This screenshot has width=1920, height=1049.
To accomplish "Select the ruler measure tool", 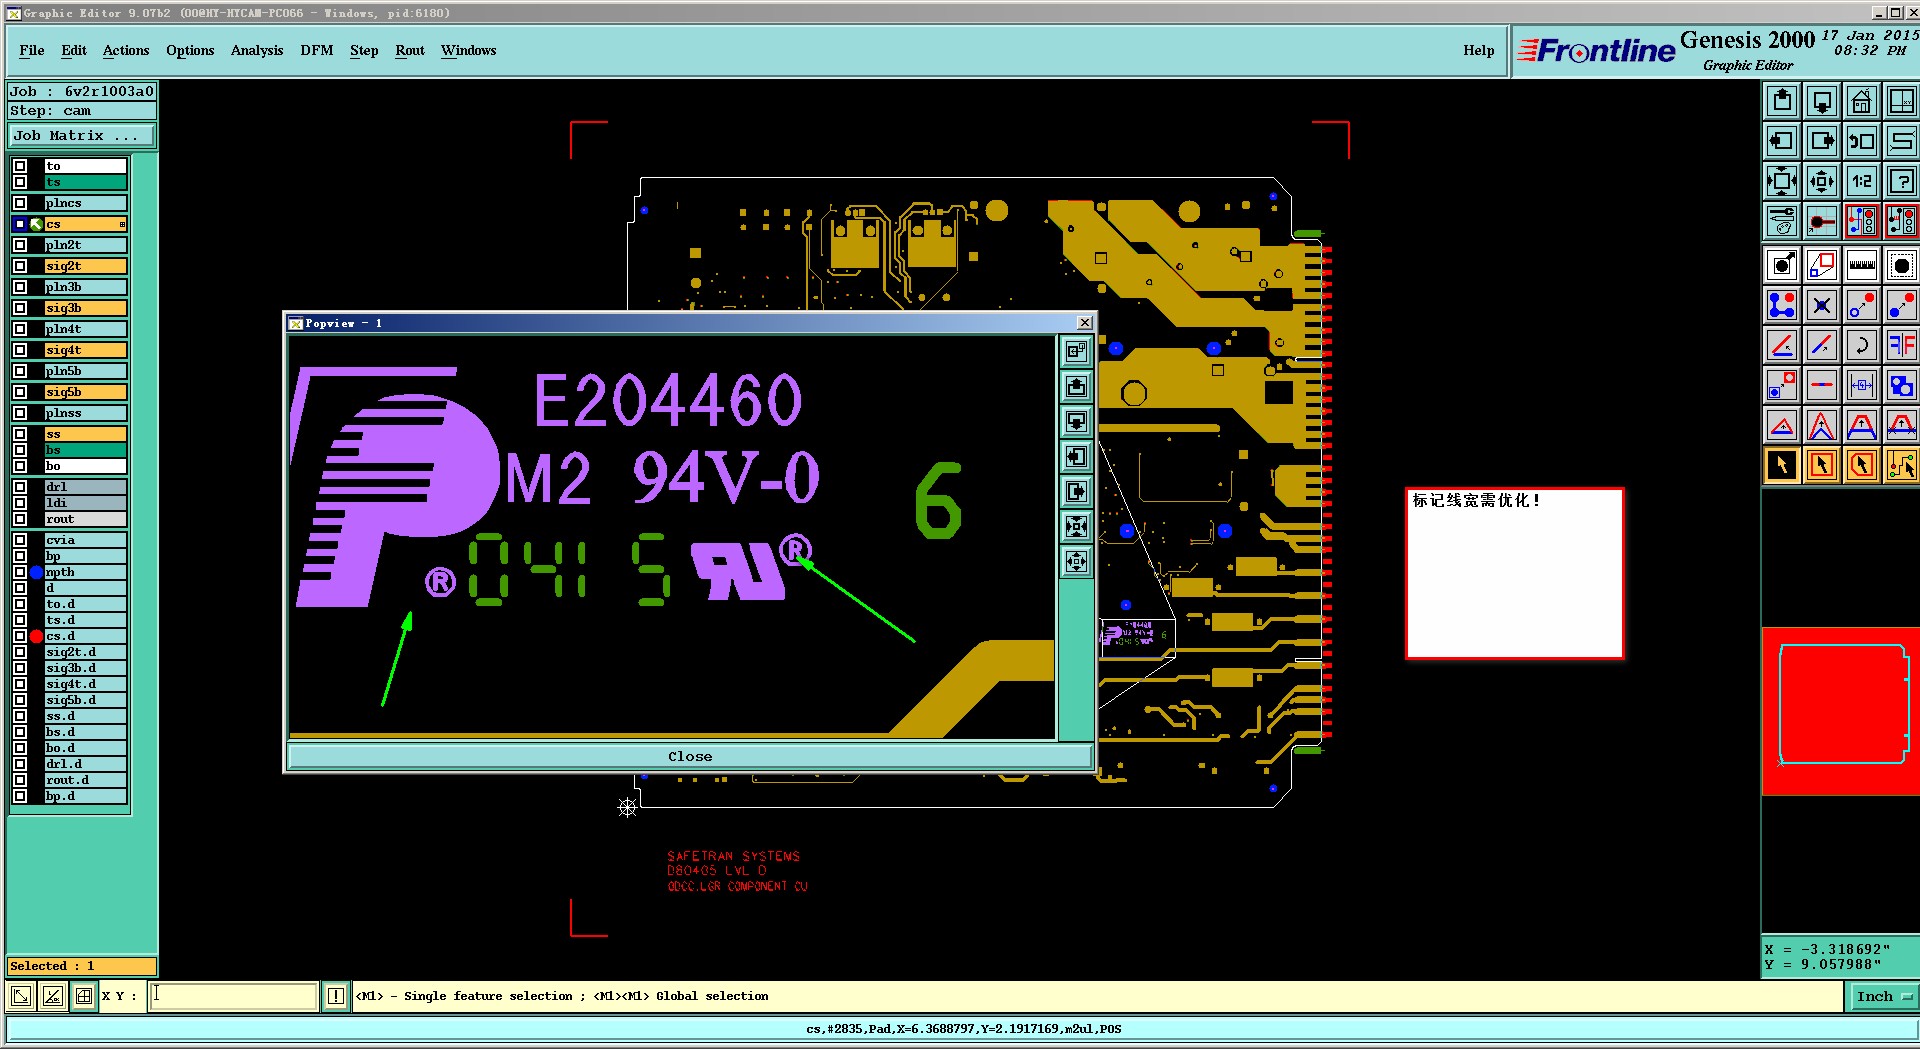I will [1862, 265].
